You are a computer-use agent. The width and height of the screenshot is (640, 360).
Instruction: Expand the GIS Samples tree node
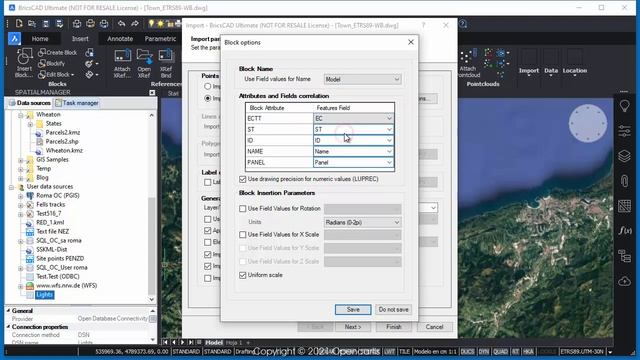click(20, 160)
